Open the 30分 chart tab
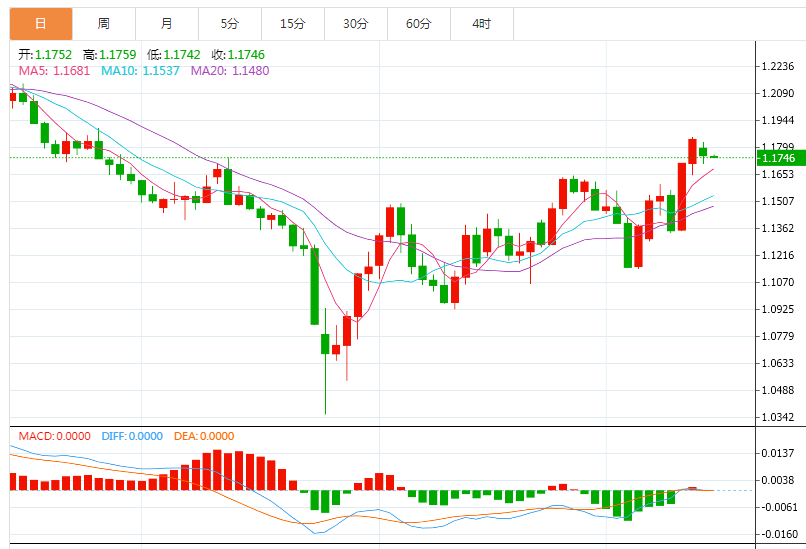The height and width of the screenshot is (549, 806). click(x=356, y=24)
